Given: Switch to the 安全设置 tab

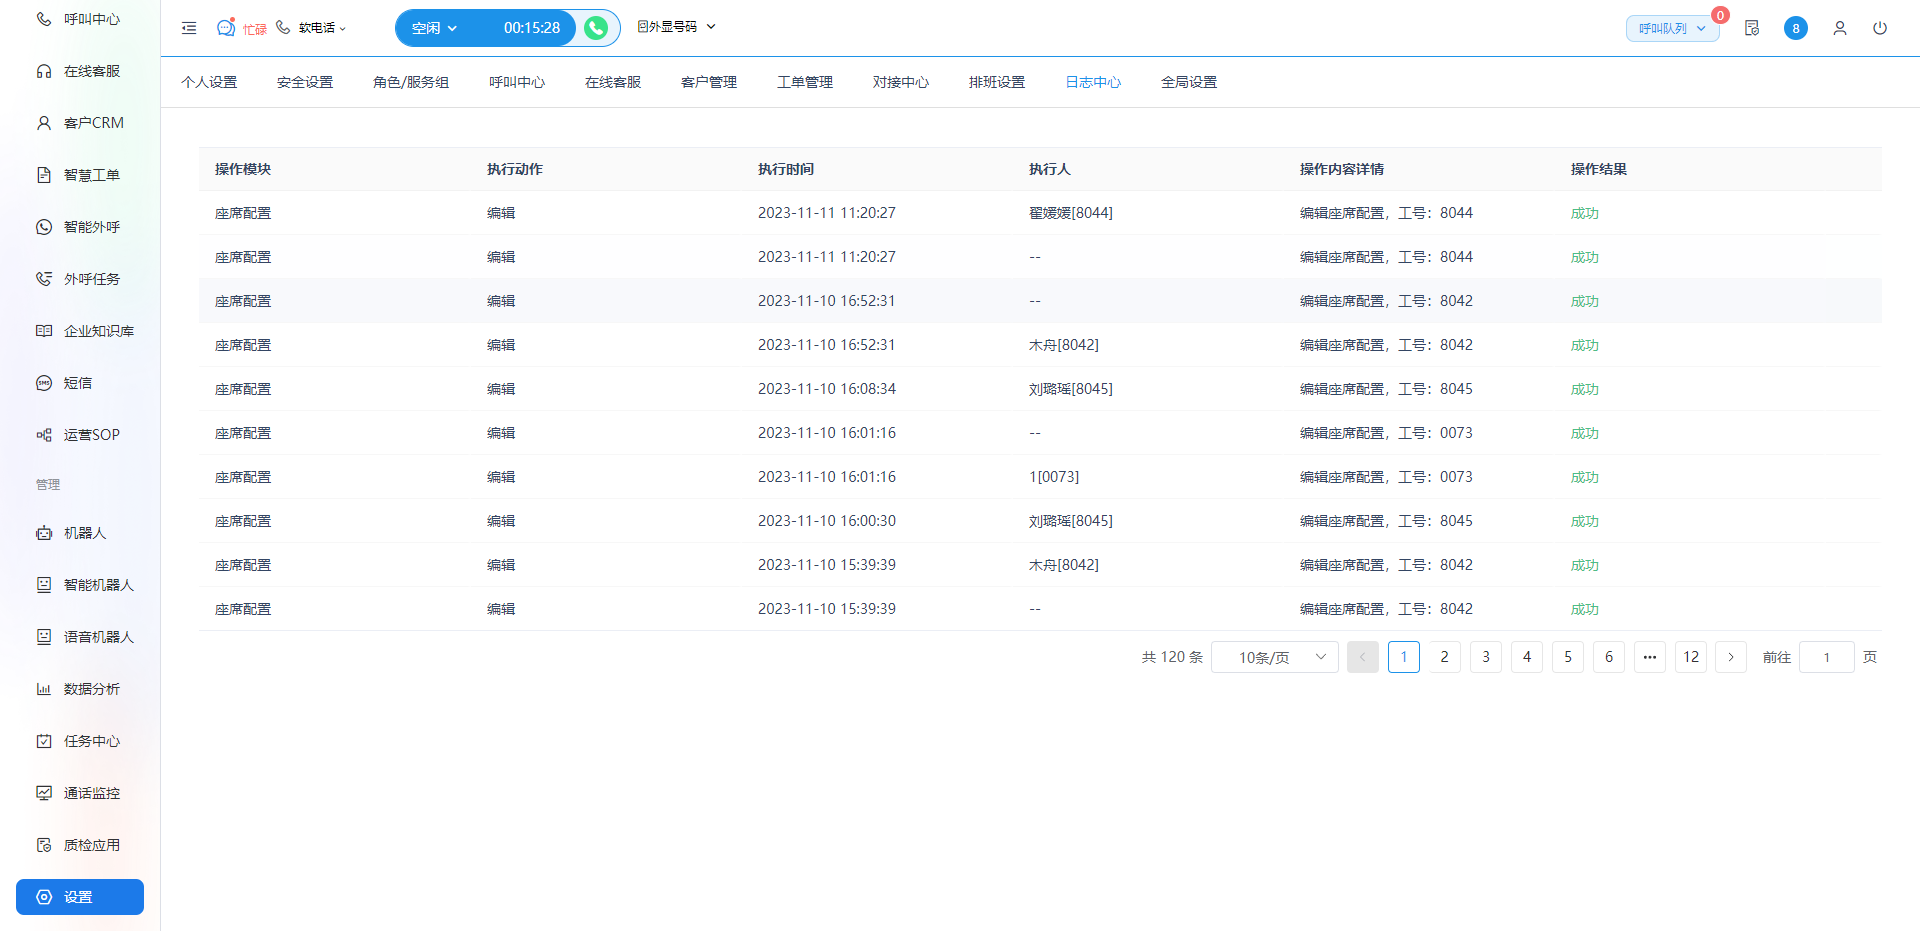Looking at the screenshot, I should (305, 82).
